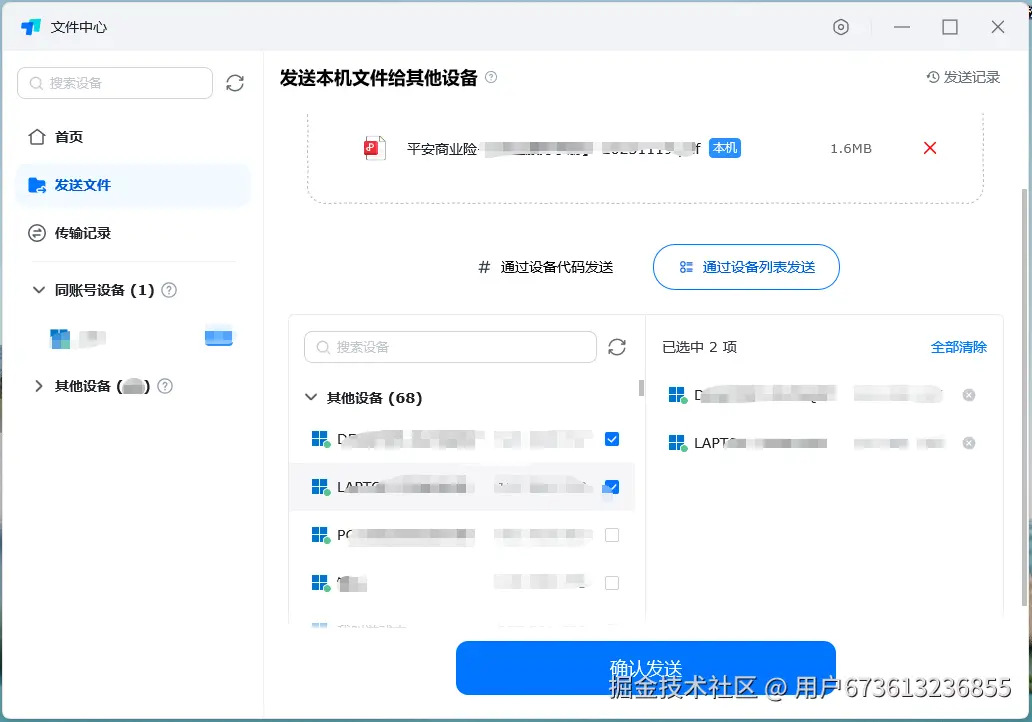
Task: Click the 文件中心 app logo
Action: (31, 27)
